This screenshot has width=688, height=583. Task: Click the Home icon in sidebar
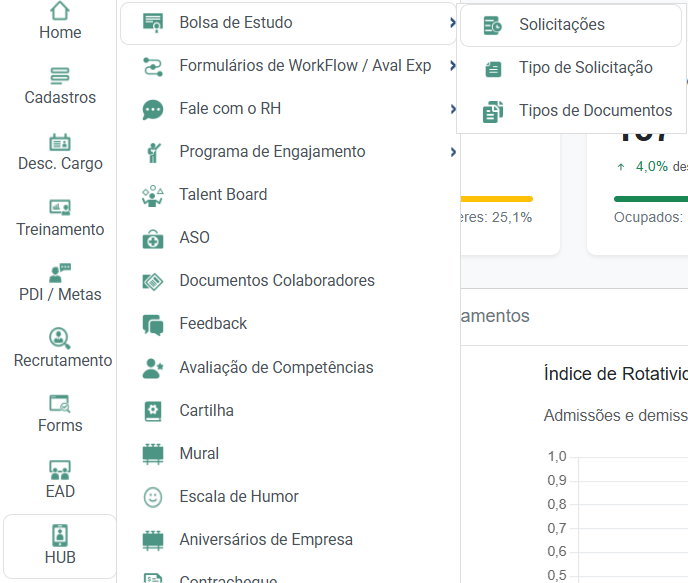point(60,11)
